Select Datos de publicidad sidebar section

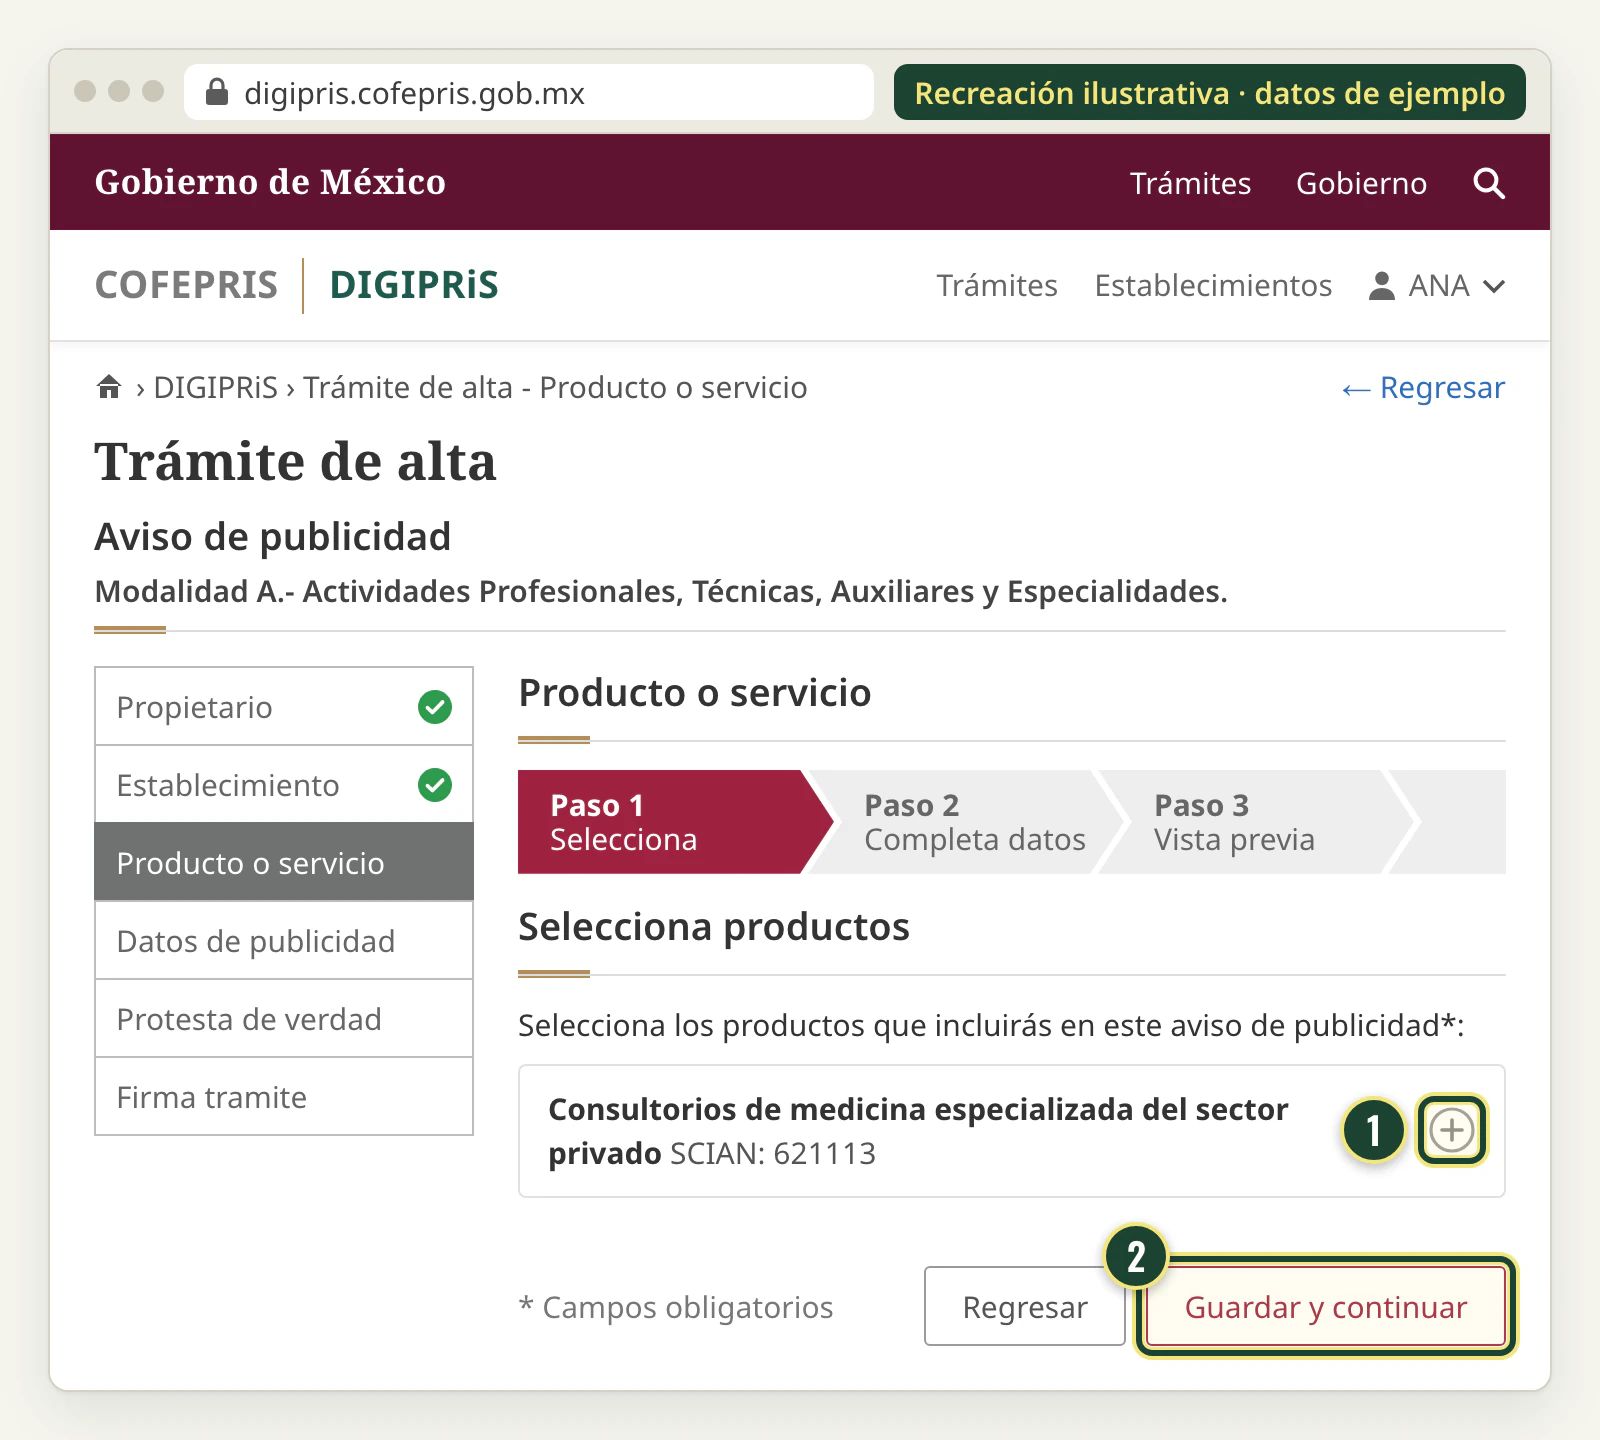coord(284,941)
